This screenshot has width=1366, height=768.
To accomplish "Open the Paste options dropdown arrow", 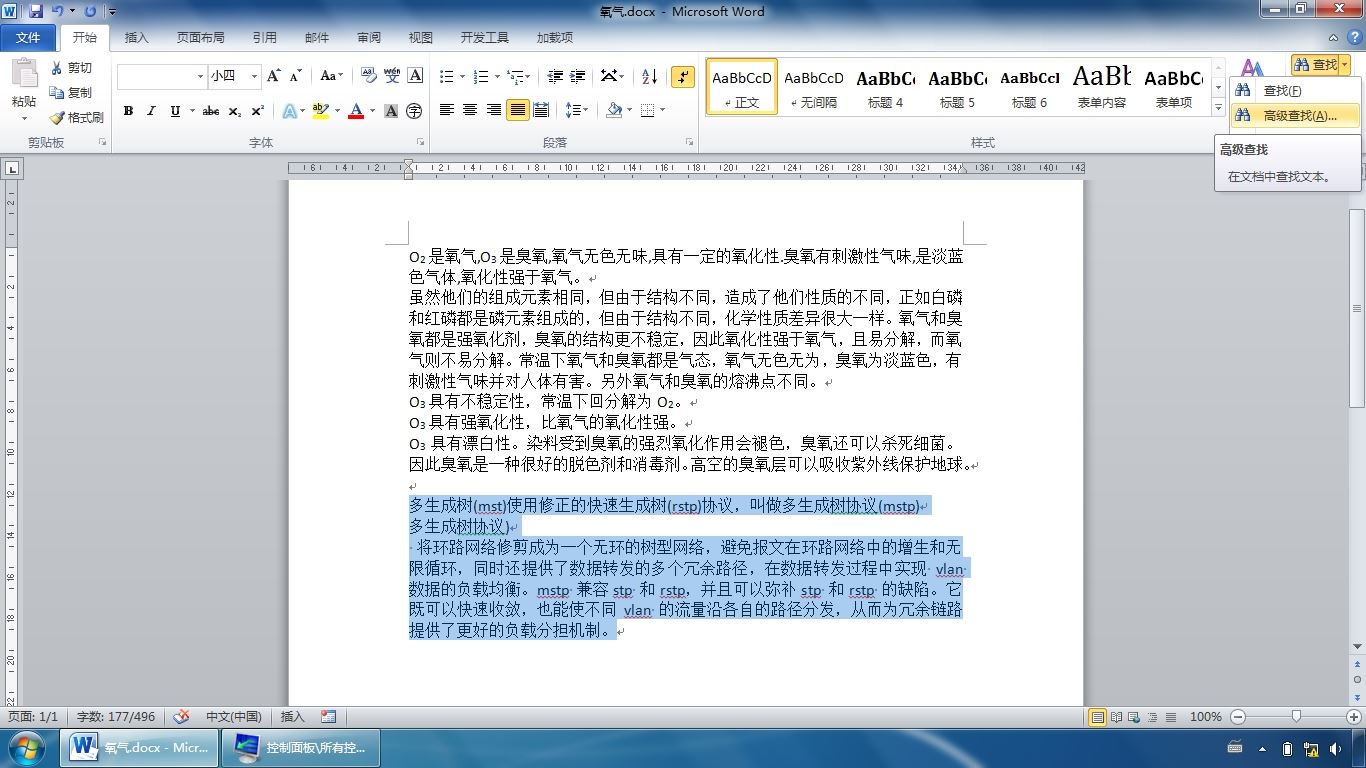I will click(x=24, y=118).
